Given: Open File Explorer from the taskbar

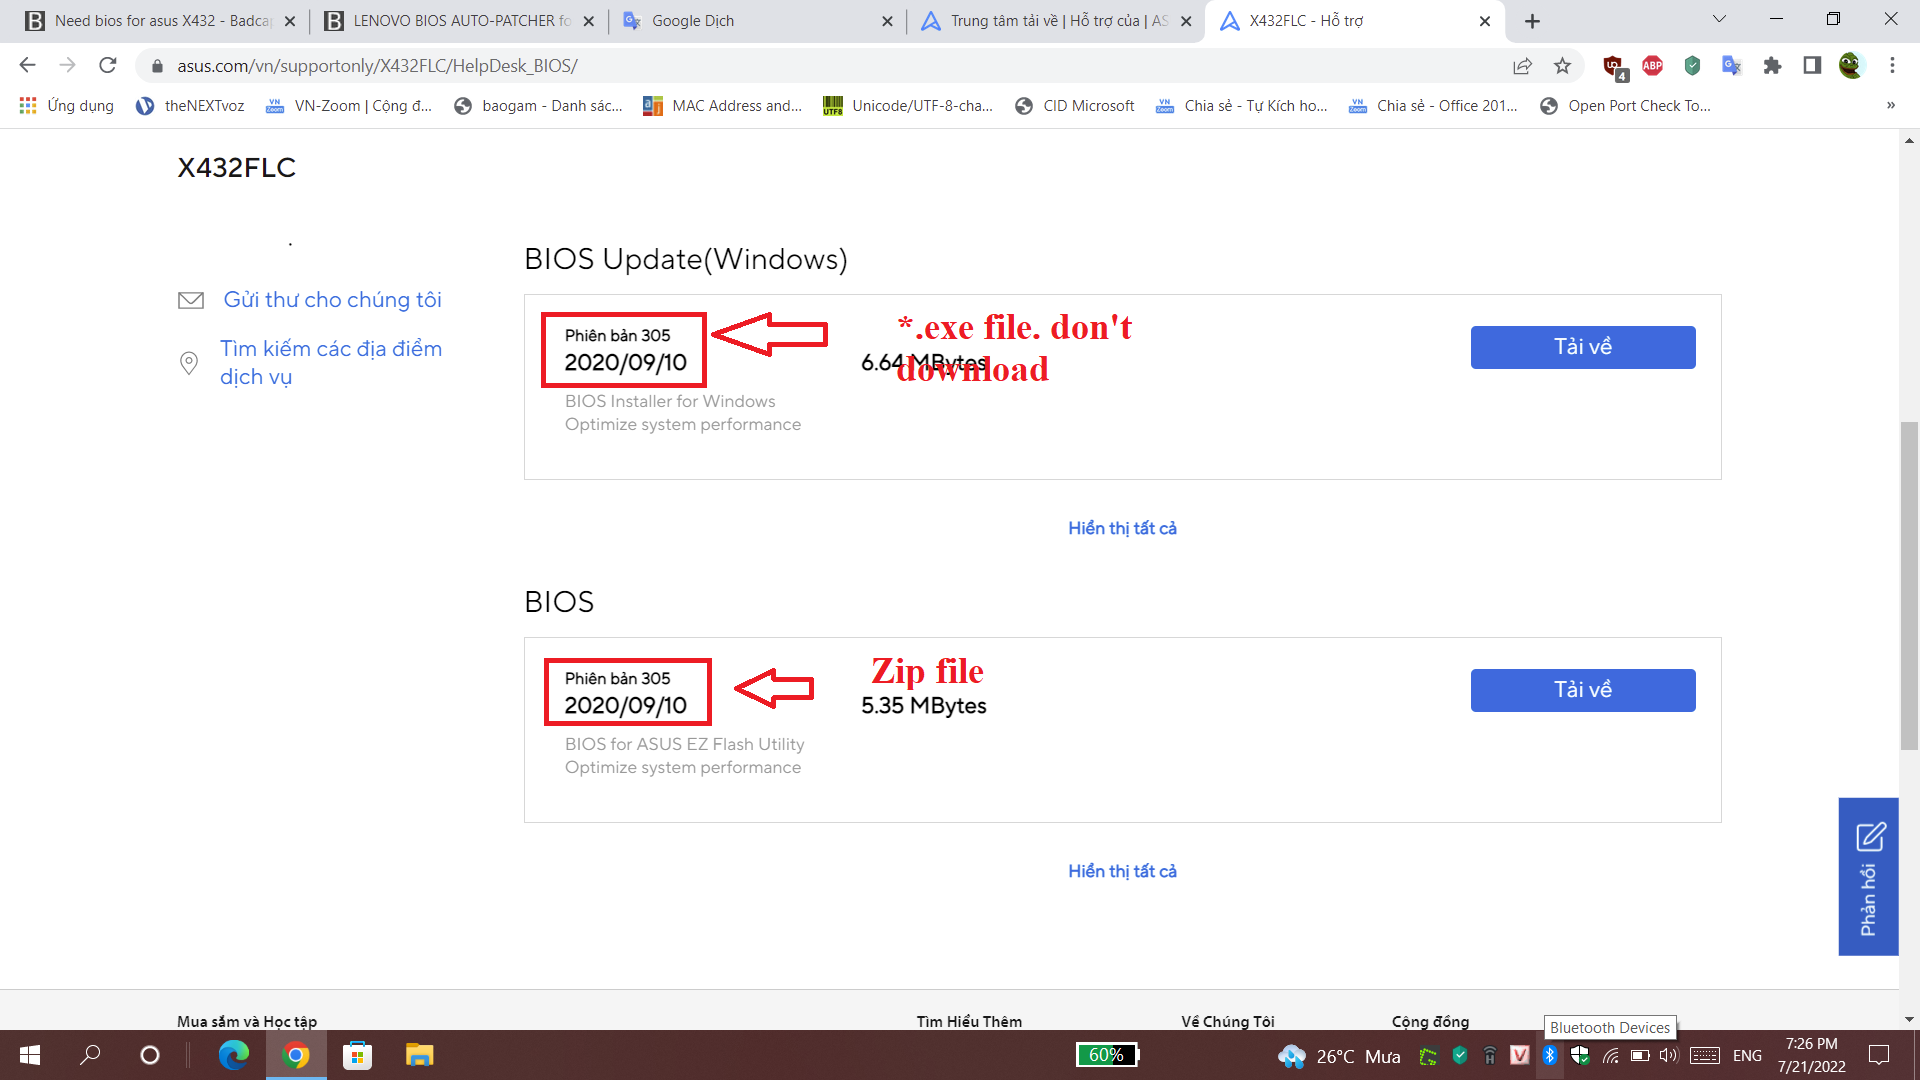Looking at the screenshot, I should (419, 1055).
